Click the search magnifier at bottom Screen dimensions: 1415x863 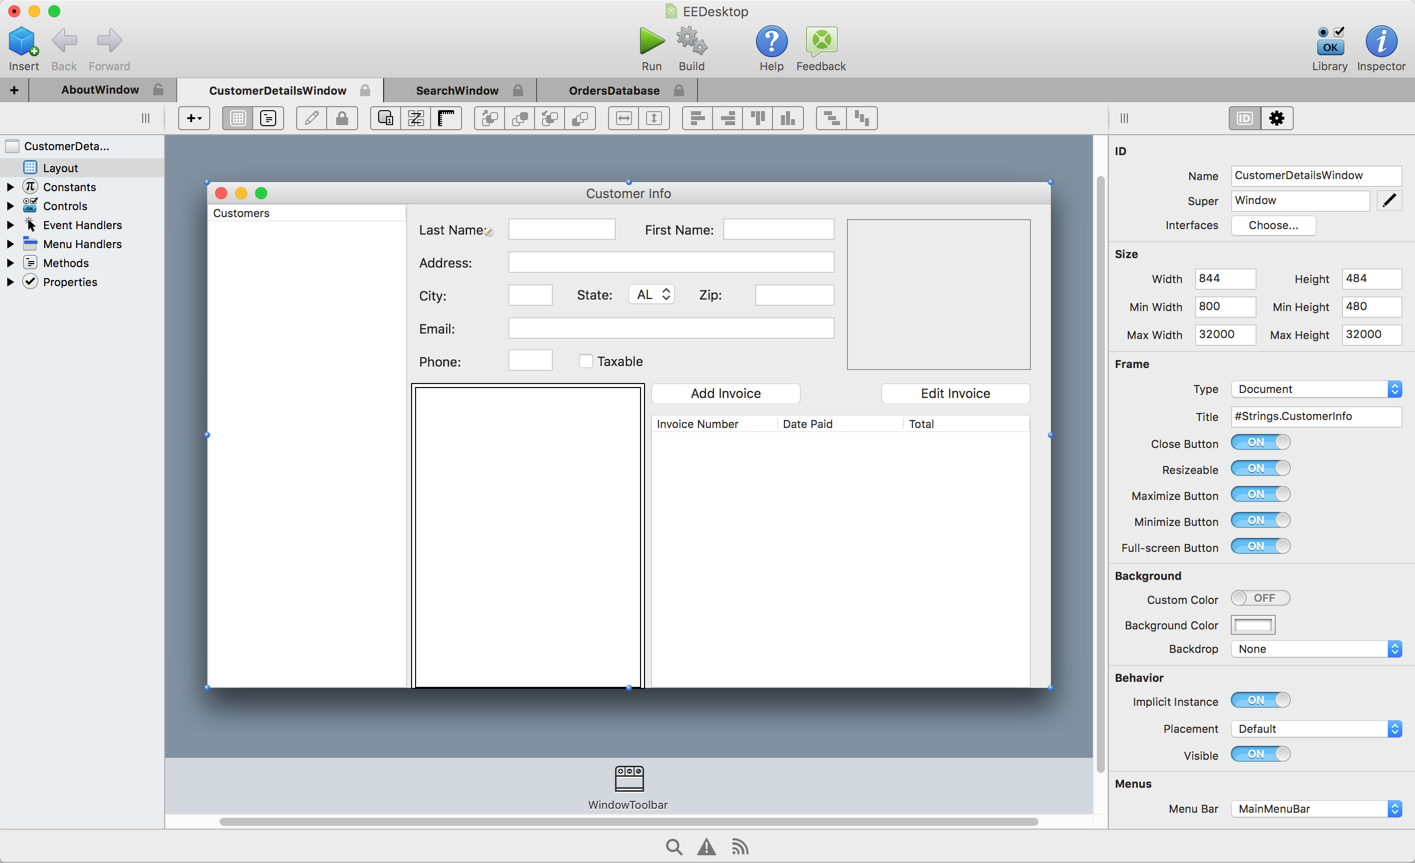pyautogui.click(x=674, y=847)
